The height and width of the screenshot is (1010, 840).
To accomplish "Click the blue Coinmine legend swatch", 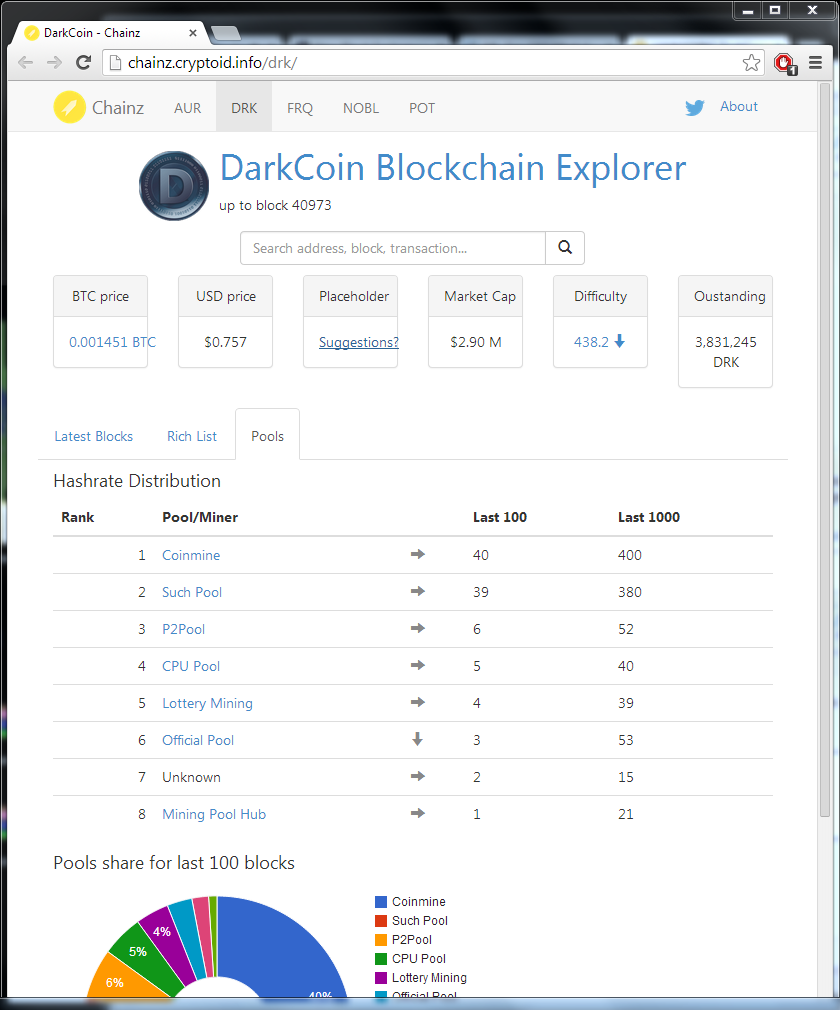I will [381, 902].
